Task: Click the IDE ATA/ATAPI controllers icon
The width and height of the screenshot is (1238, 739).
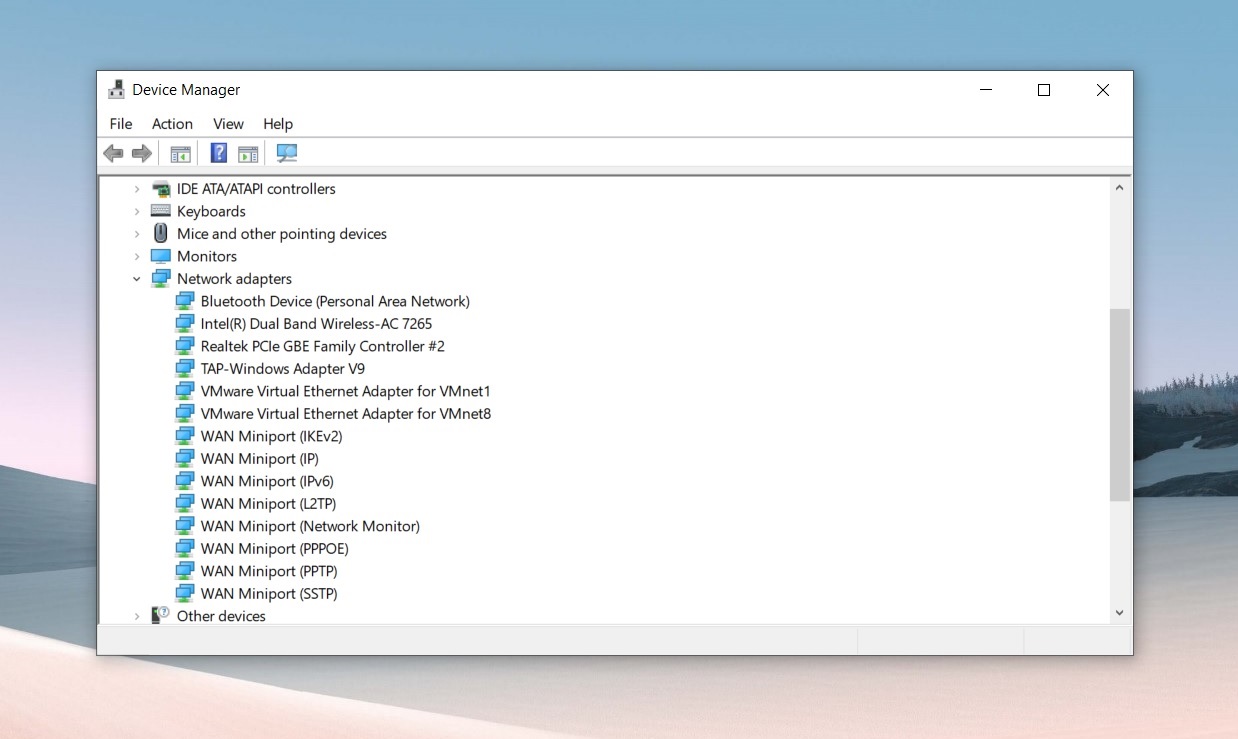Action: point(160,188)
